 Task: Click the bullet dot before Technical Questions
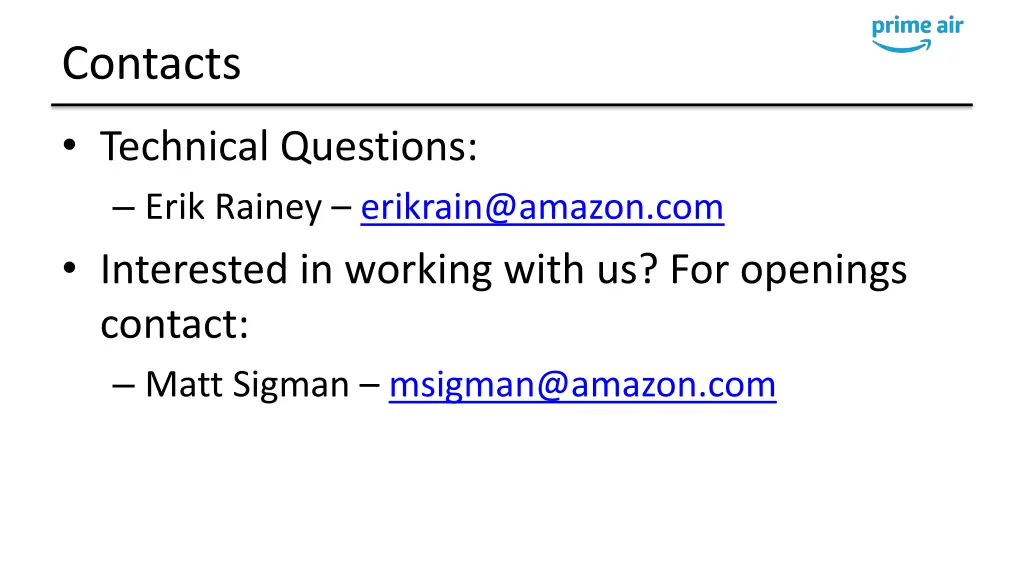click(70, 146)
